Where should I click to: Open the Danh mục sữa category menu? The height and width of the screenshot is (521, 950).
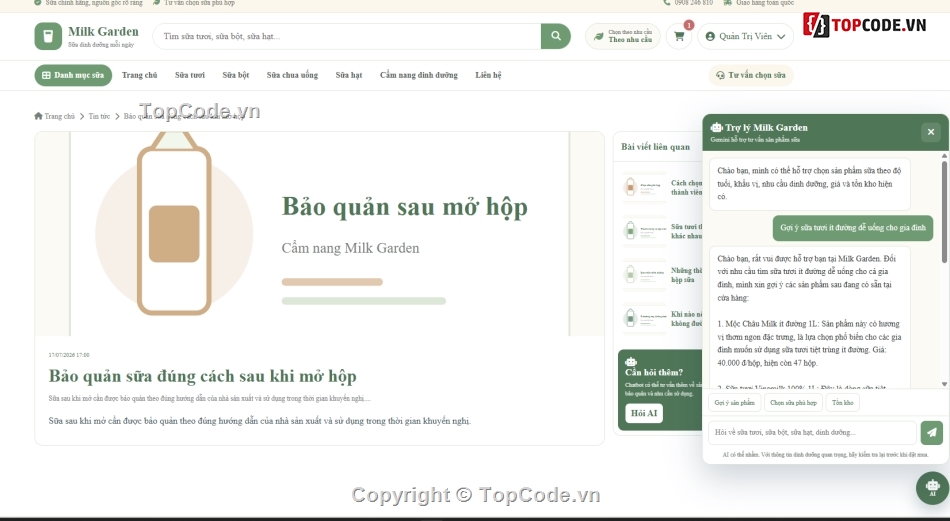click(x=73, y=75)
